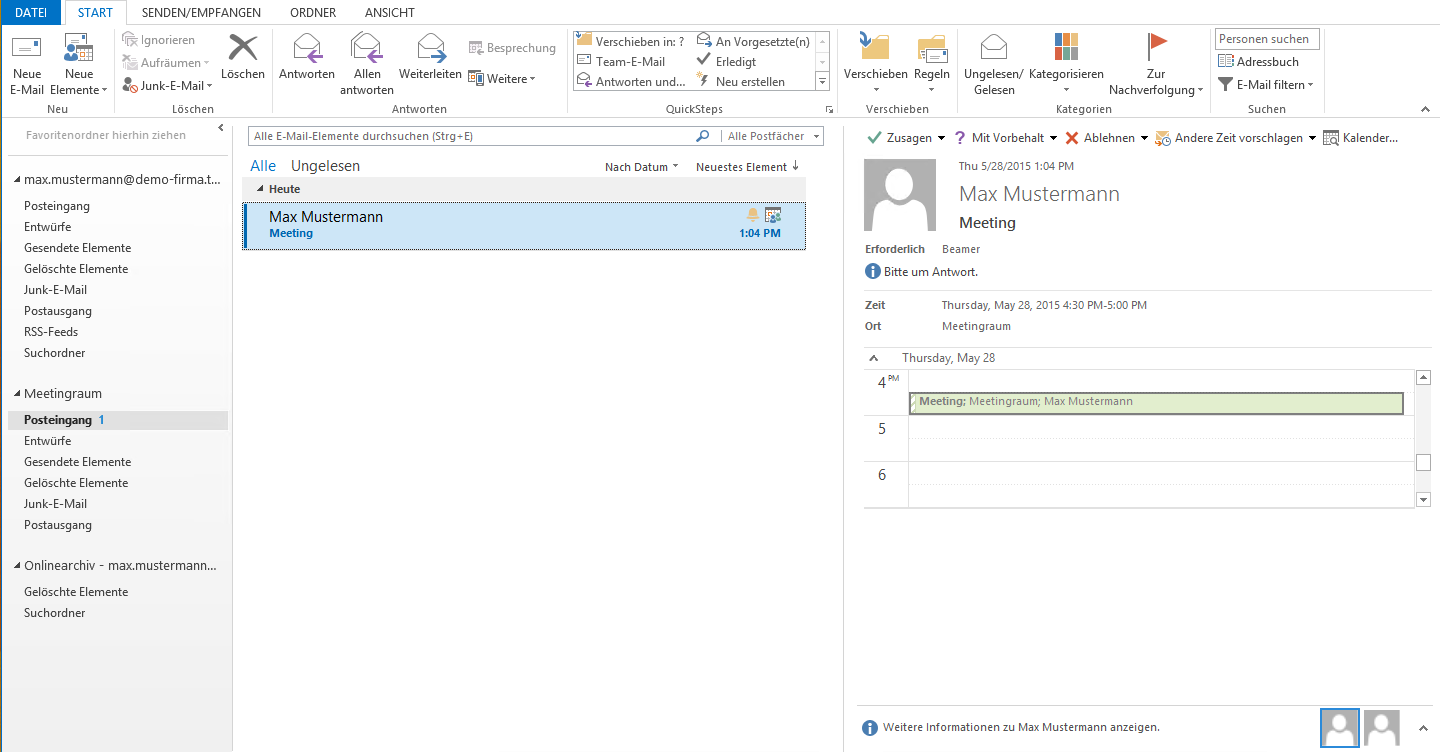Select An Vorgesetzte(n) quick step

(753, 41)
